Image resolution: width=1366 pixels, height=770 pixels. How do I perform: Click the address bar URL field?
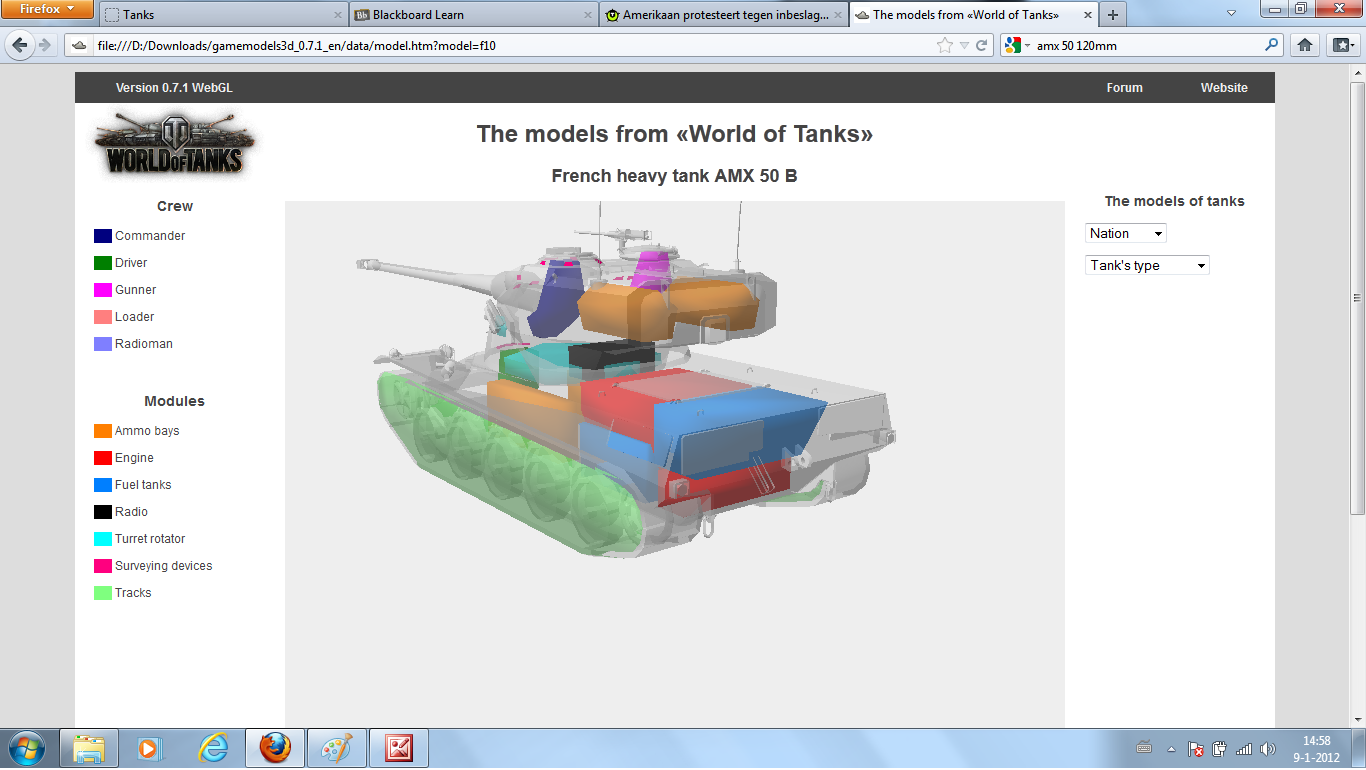(x=500, y=45)
